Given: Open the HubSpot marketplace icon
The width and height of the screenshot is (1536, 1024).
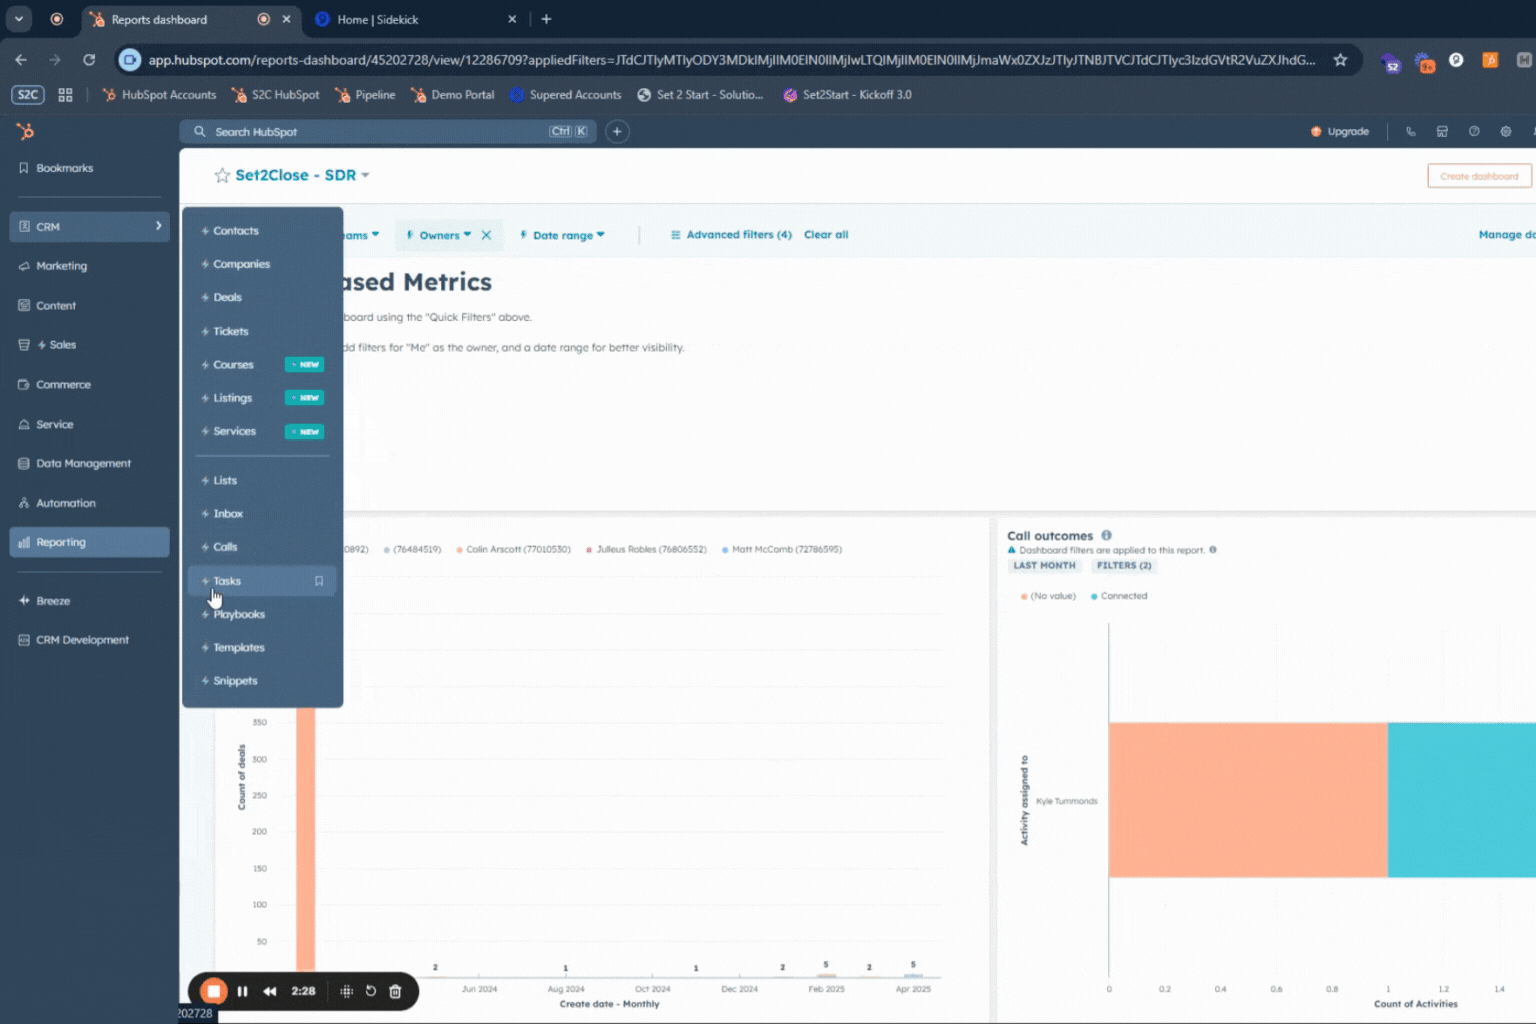Looking at the screenshot, I should pyautogui.click(x=1442, y=131).
